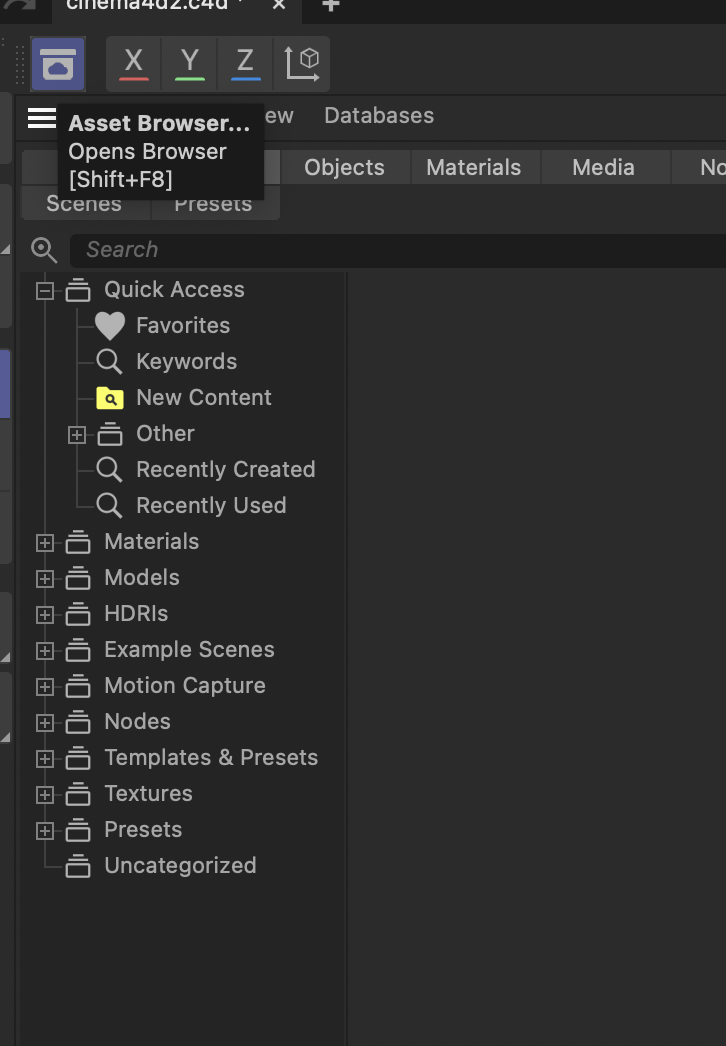Toggle the X axis lock
Screen dimensions: 726x1046
(x=133, y=63)
